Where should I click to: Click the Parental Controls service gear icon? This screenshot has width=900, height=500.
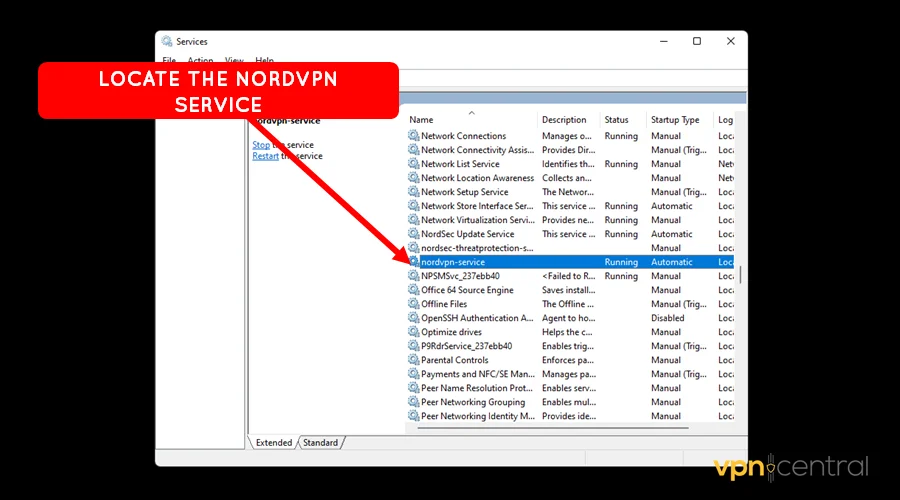tap(413, 359)
